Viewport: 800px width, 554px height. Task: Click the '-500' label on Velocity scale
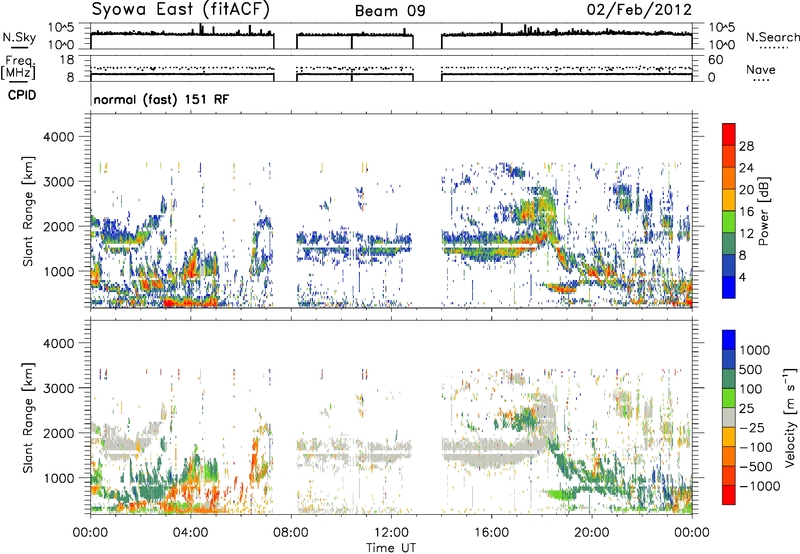[x=755, y=466]
